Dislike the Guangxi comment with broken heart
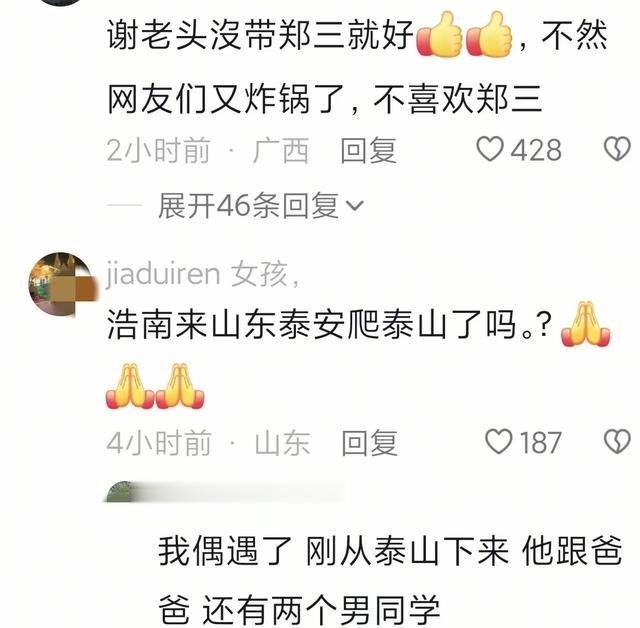The image size is (640, 628). tap(617, 149)
